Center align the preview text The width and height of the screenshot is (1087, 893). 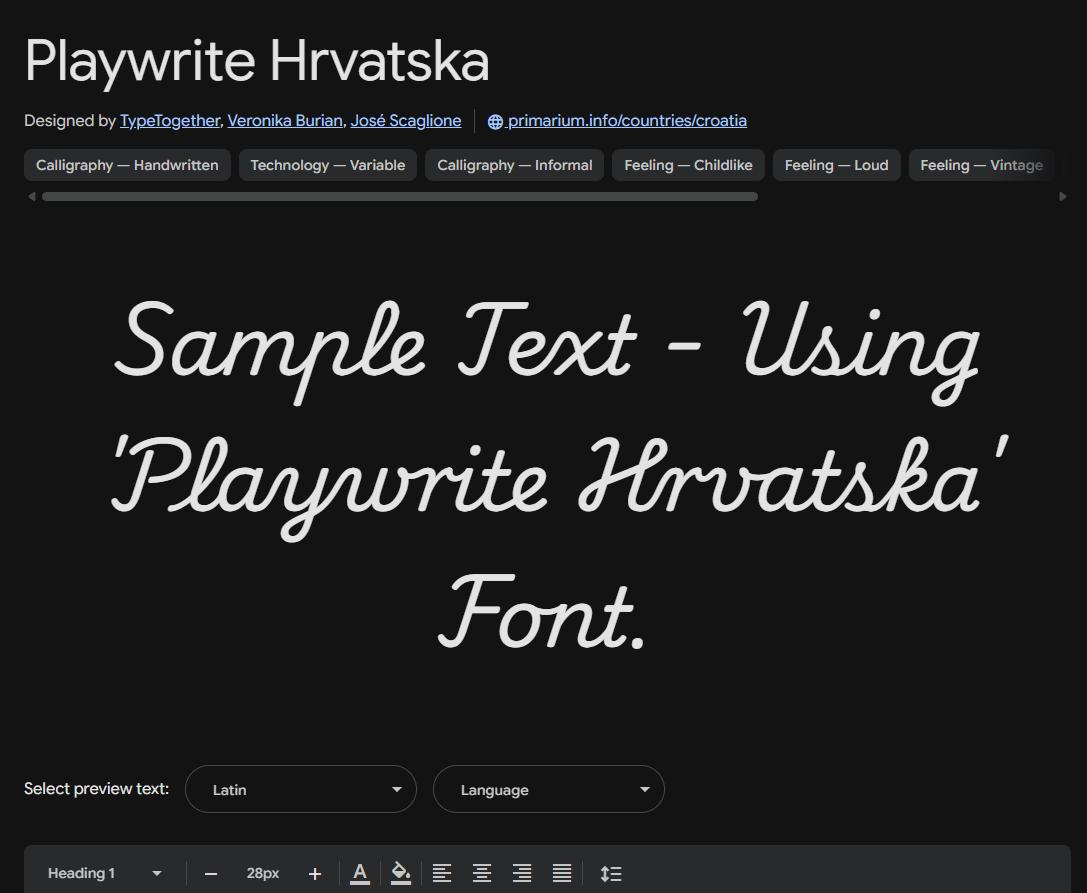coord(482,873)
